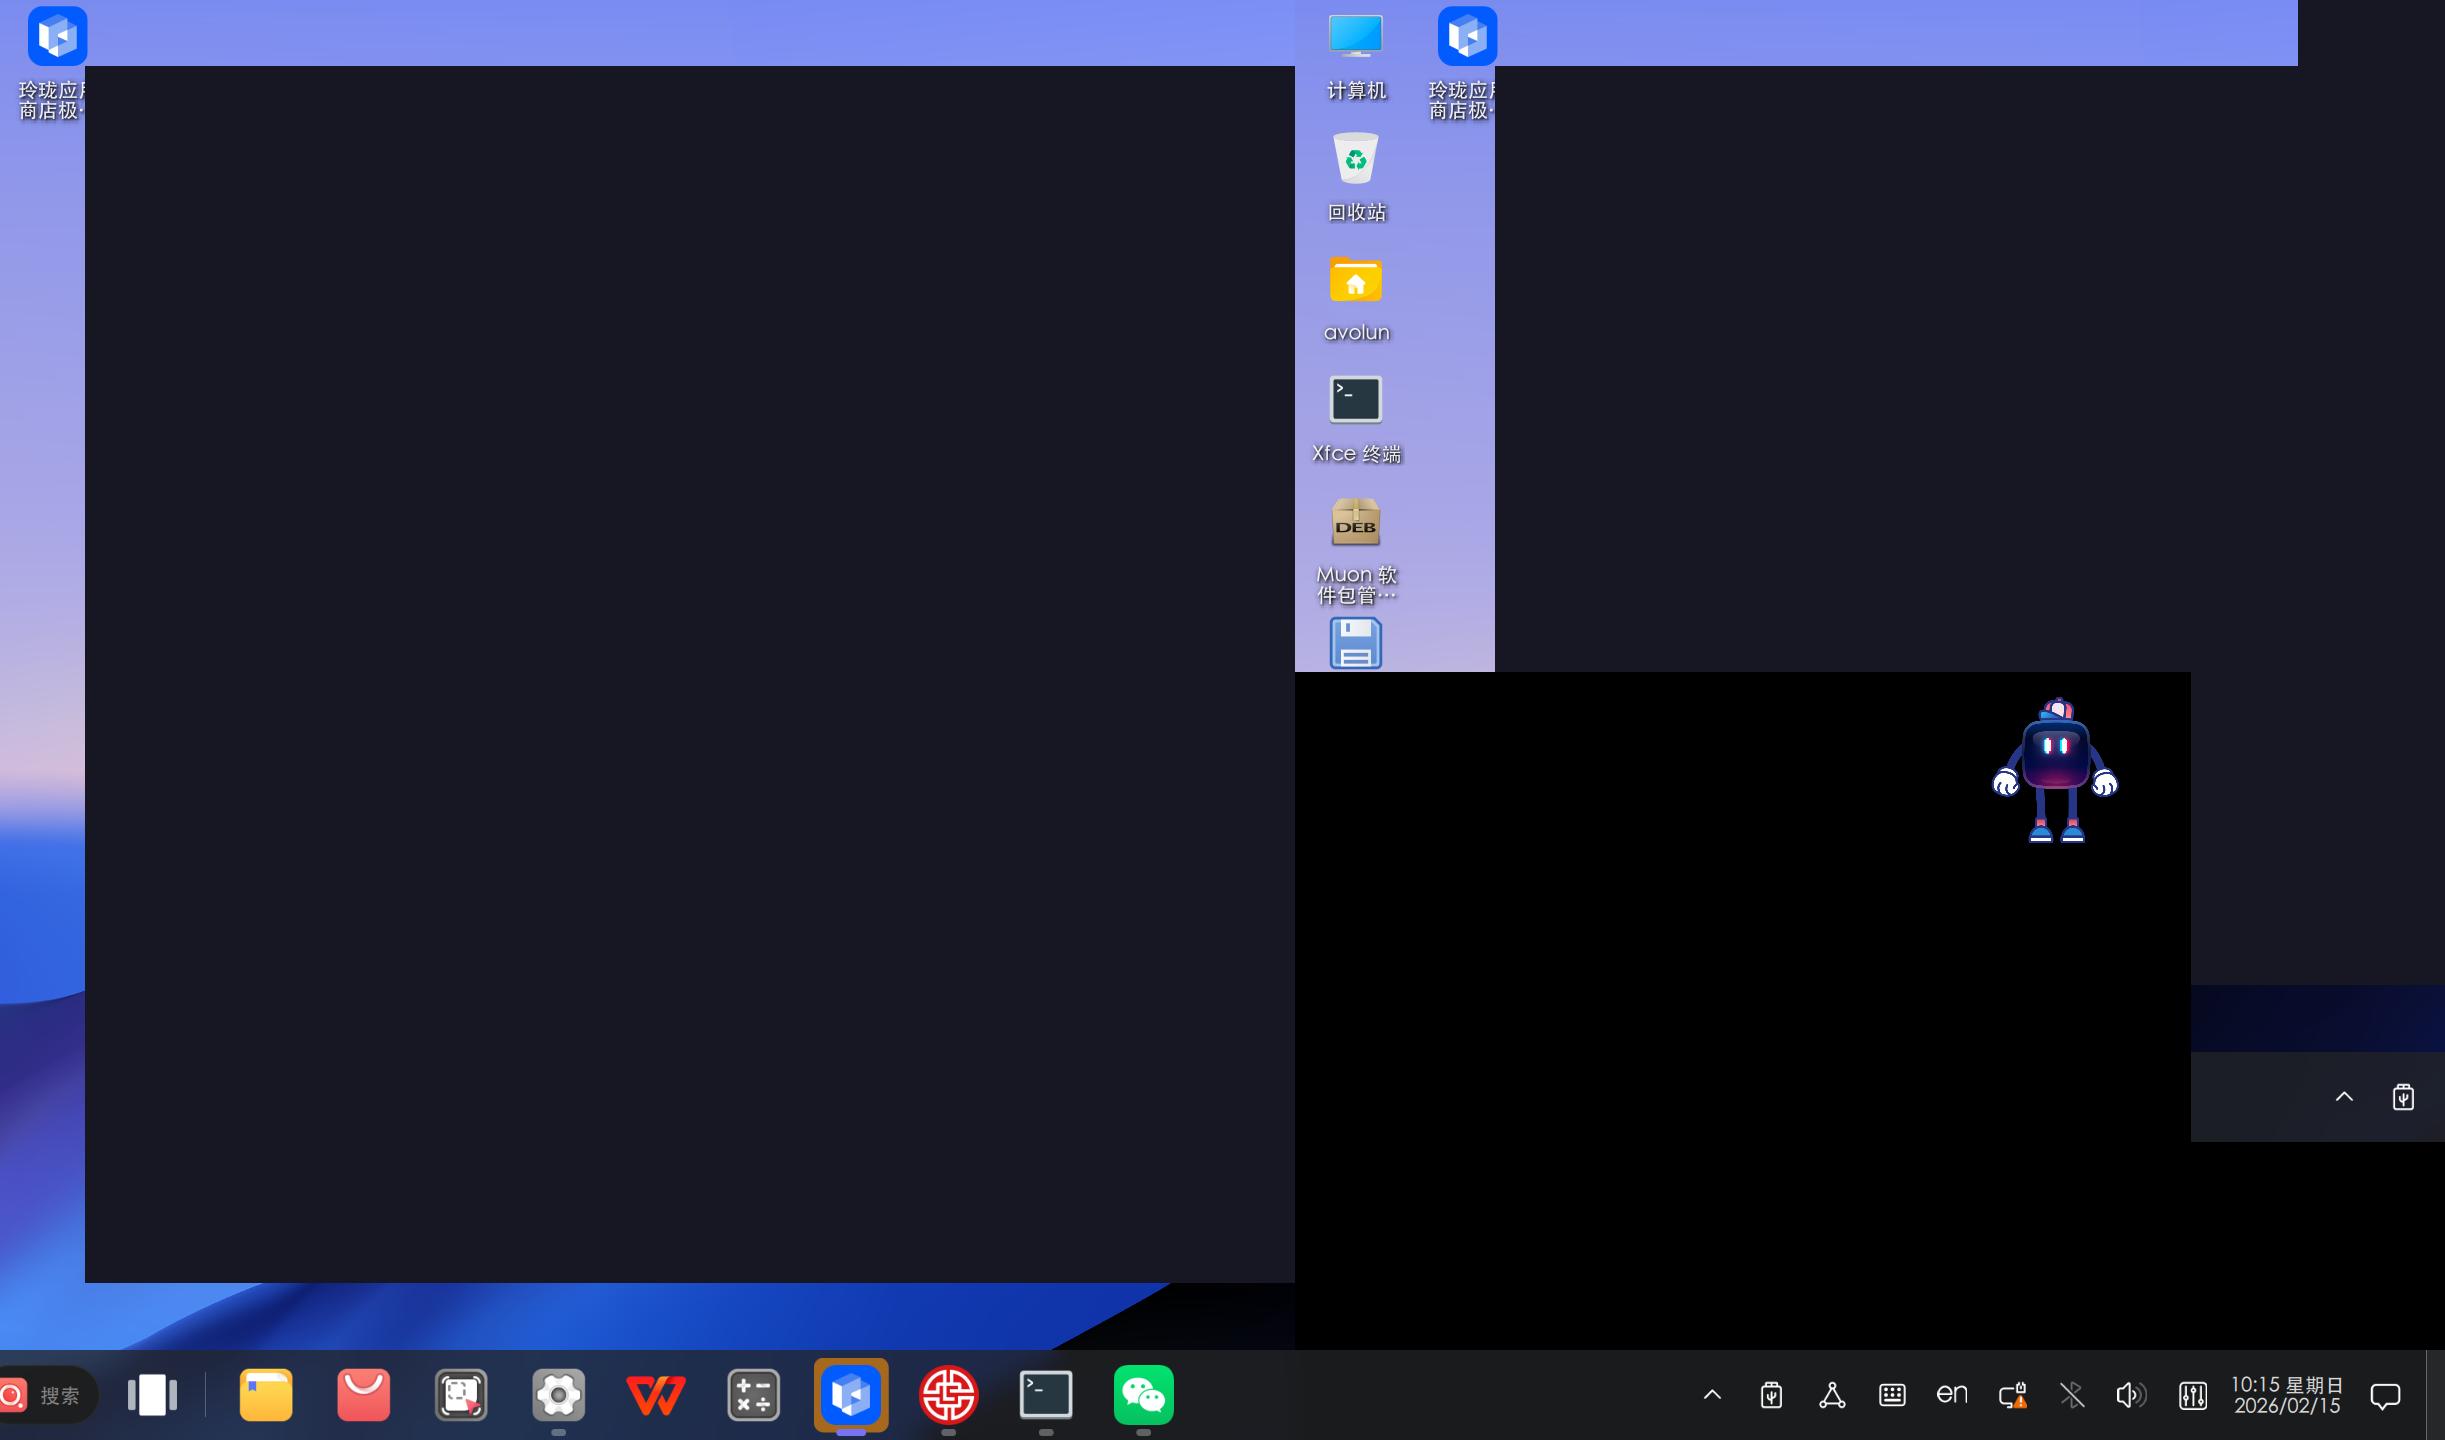Click the robot mascot desktop pet
This screenshot has width=2445, height=1440.
pos(2055,771)
